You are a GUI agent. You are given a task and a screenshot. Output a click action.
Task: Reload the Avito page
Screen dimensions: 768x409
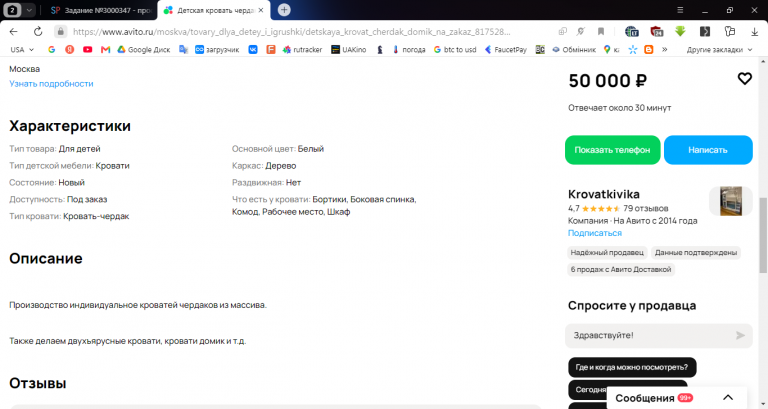click(x=38, y=31)
